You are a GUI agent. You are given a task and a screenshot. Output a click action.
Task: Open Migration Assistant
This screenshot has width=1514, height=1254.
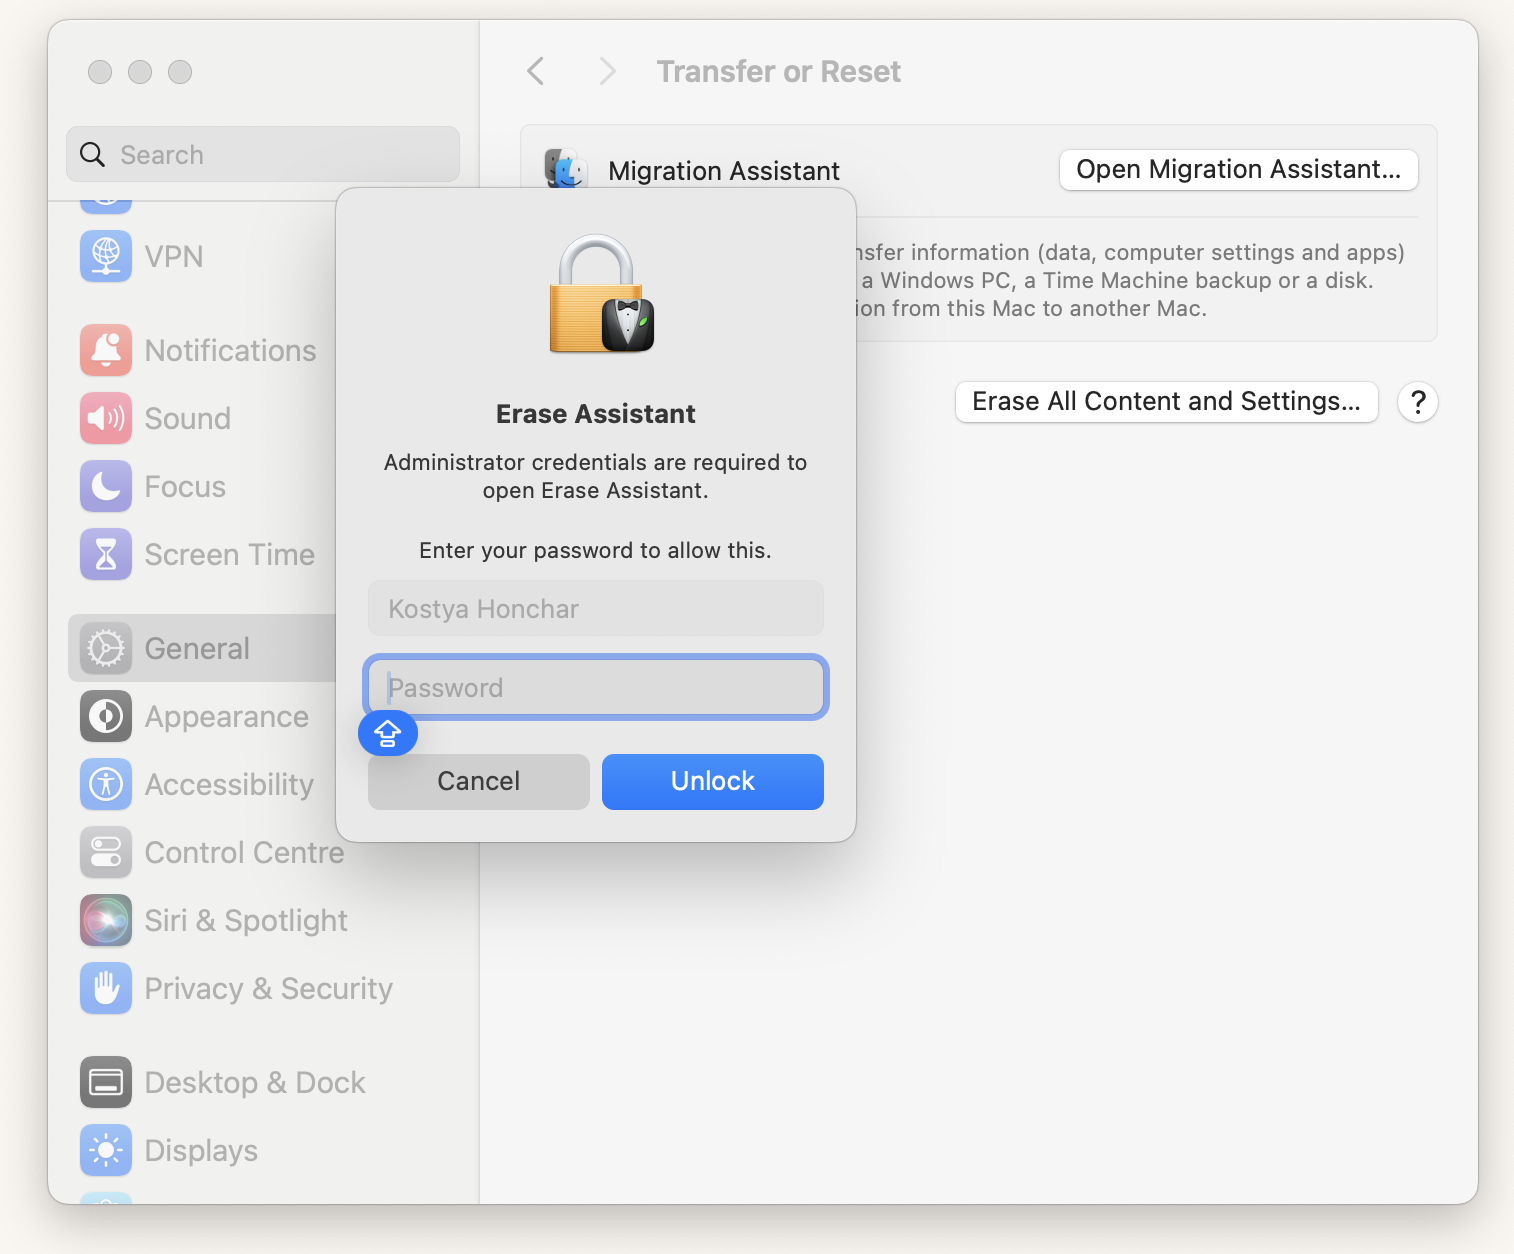coord(1238,170)
